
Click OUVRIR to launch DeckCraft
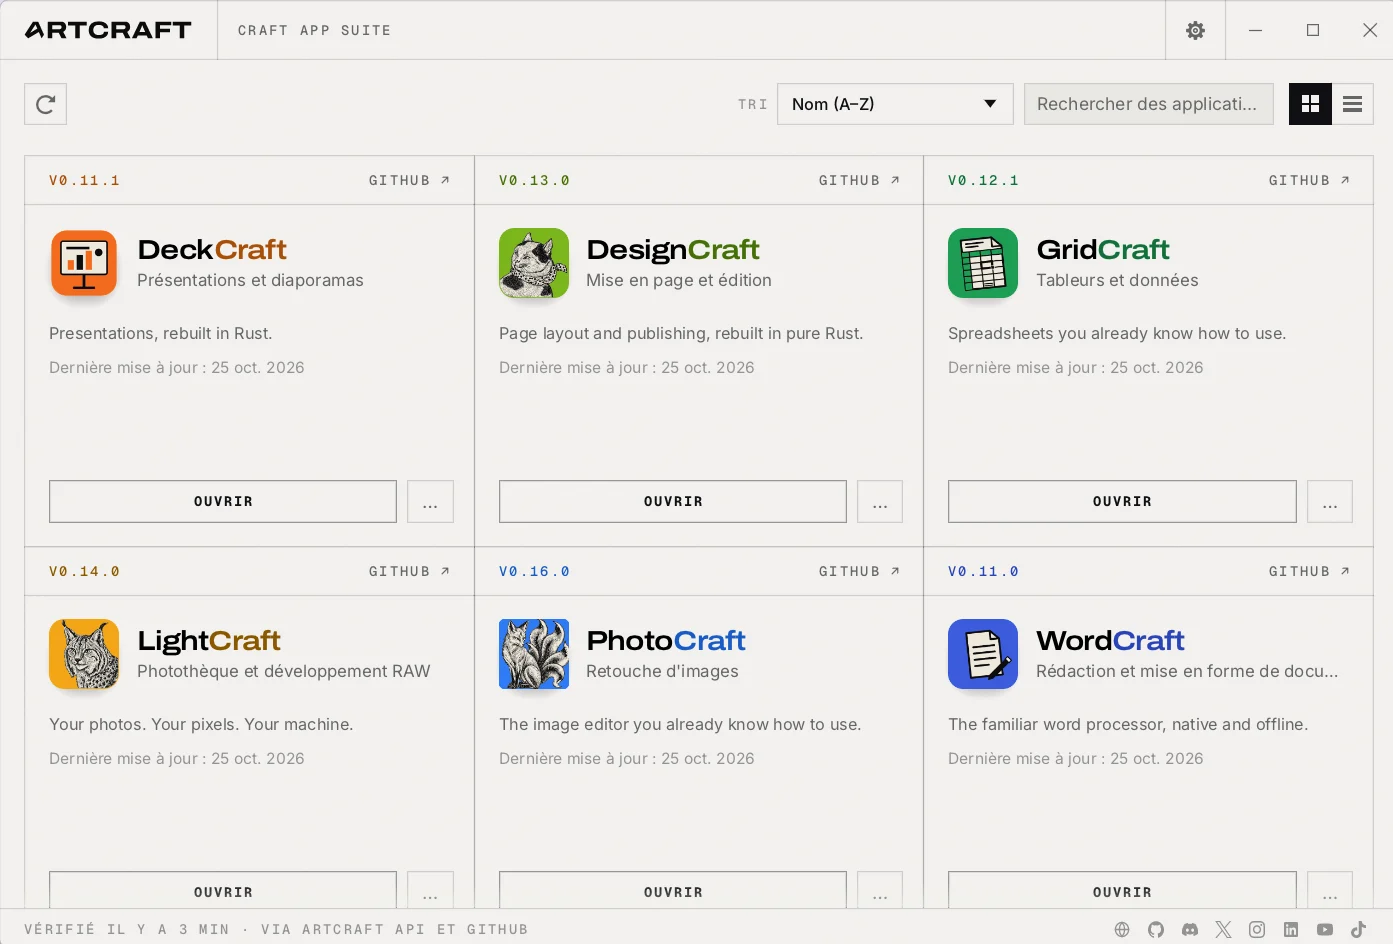(x=223, y=502)
